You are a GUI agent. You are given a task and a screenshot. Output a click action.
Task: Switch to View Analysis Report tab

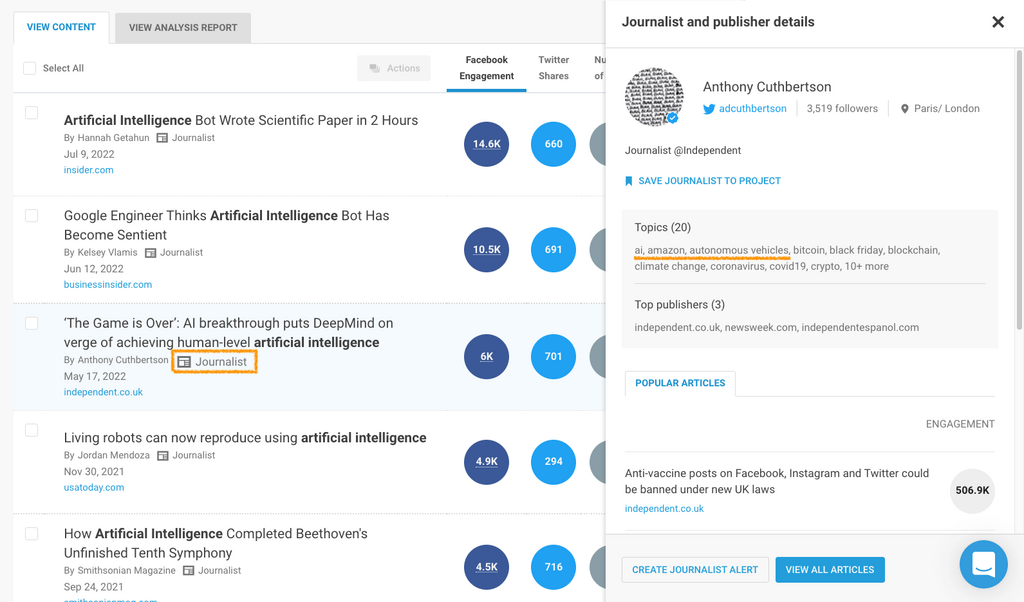[x=183, y=28]
